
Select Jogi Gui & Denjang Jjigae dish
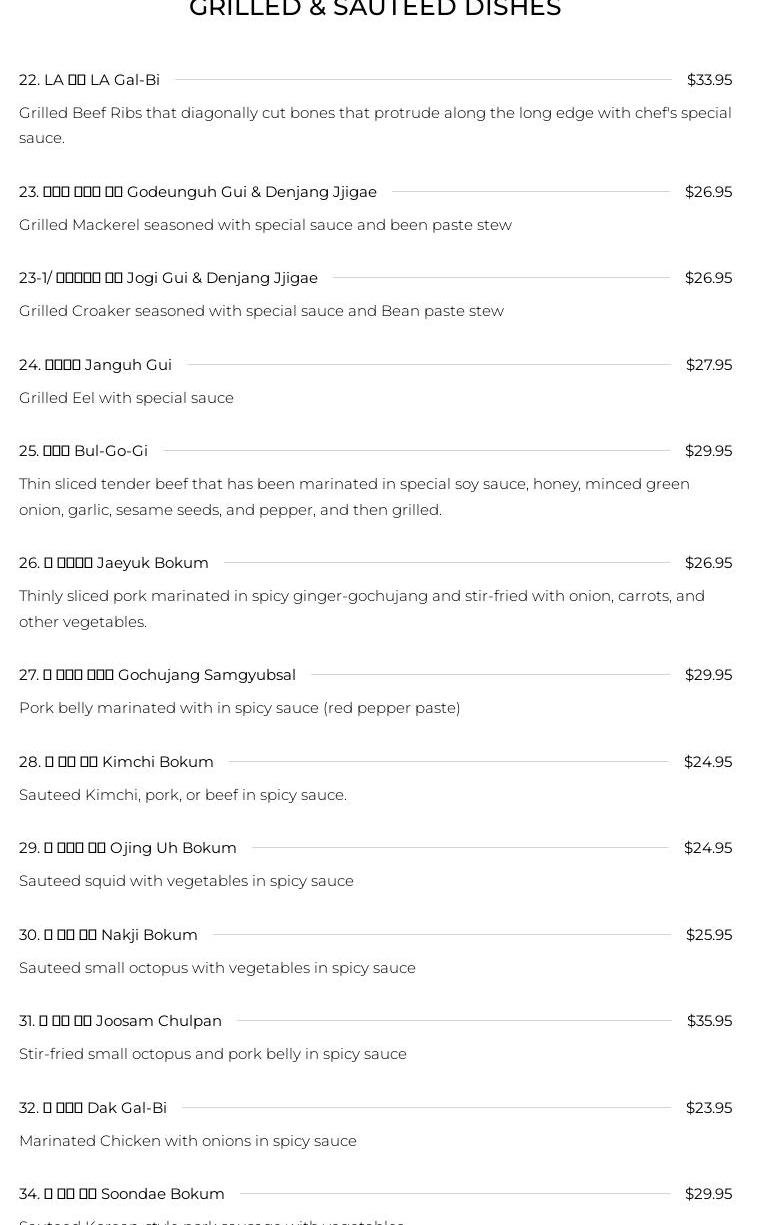click(x=168, y=278)
